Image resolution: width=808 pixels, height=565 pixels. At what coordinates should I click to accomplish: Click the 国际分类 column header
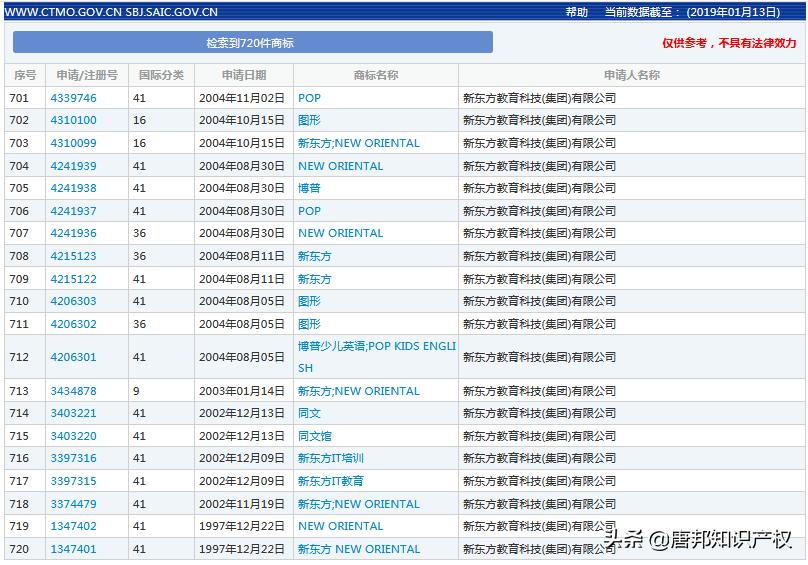(x=161, y=75)
